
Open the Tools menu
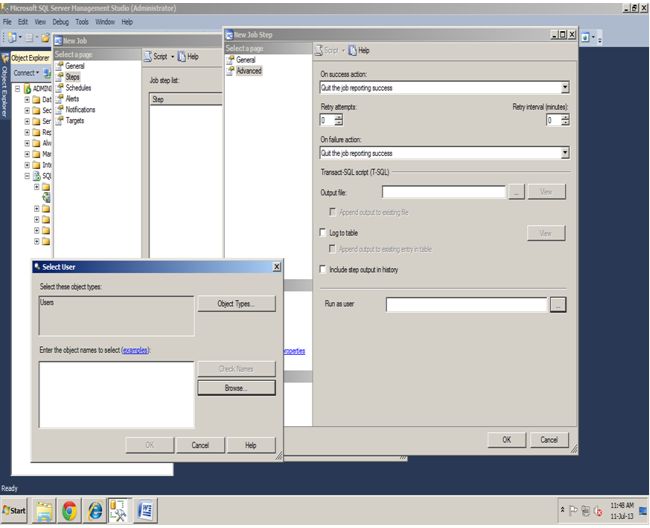82,22
